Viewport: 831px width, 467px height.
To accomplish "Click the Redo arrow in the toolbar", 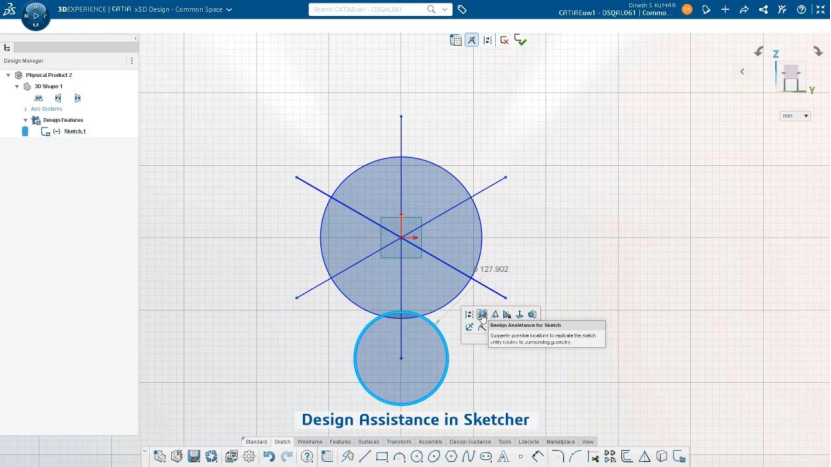I will [x=287, y=456].
